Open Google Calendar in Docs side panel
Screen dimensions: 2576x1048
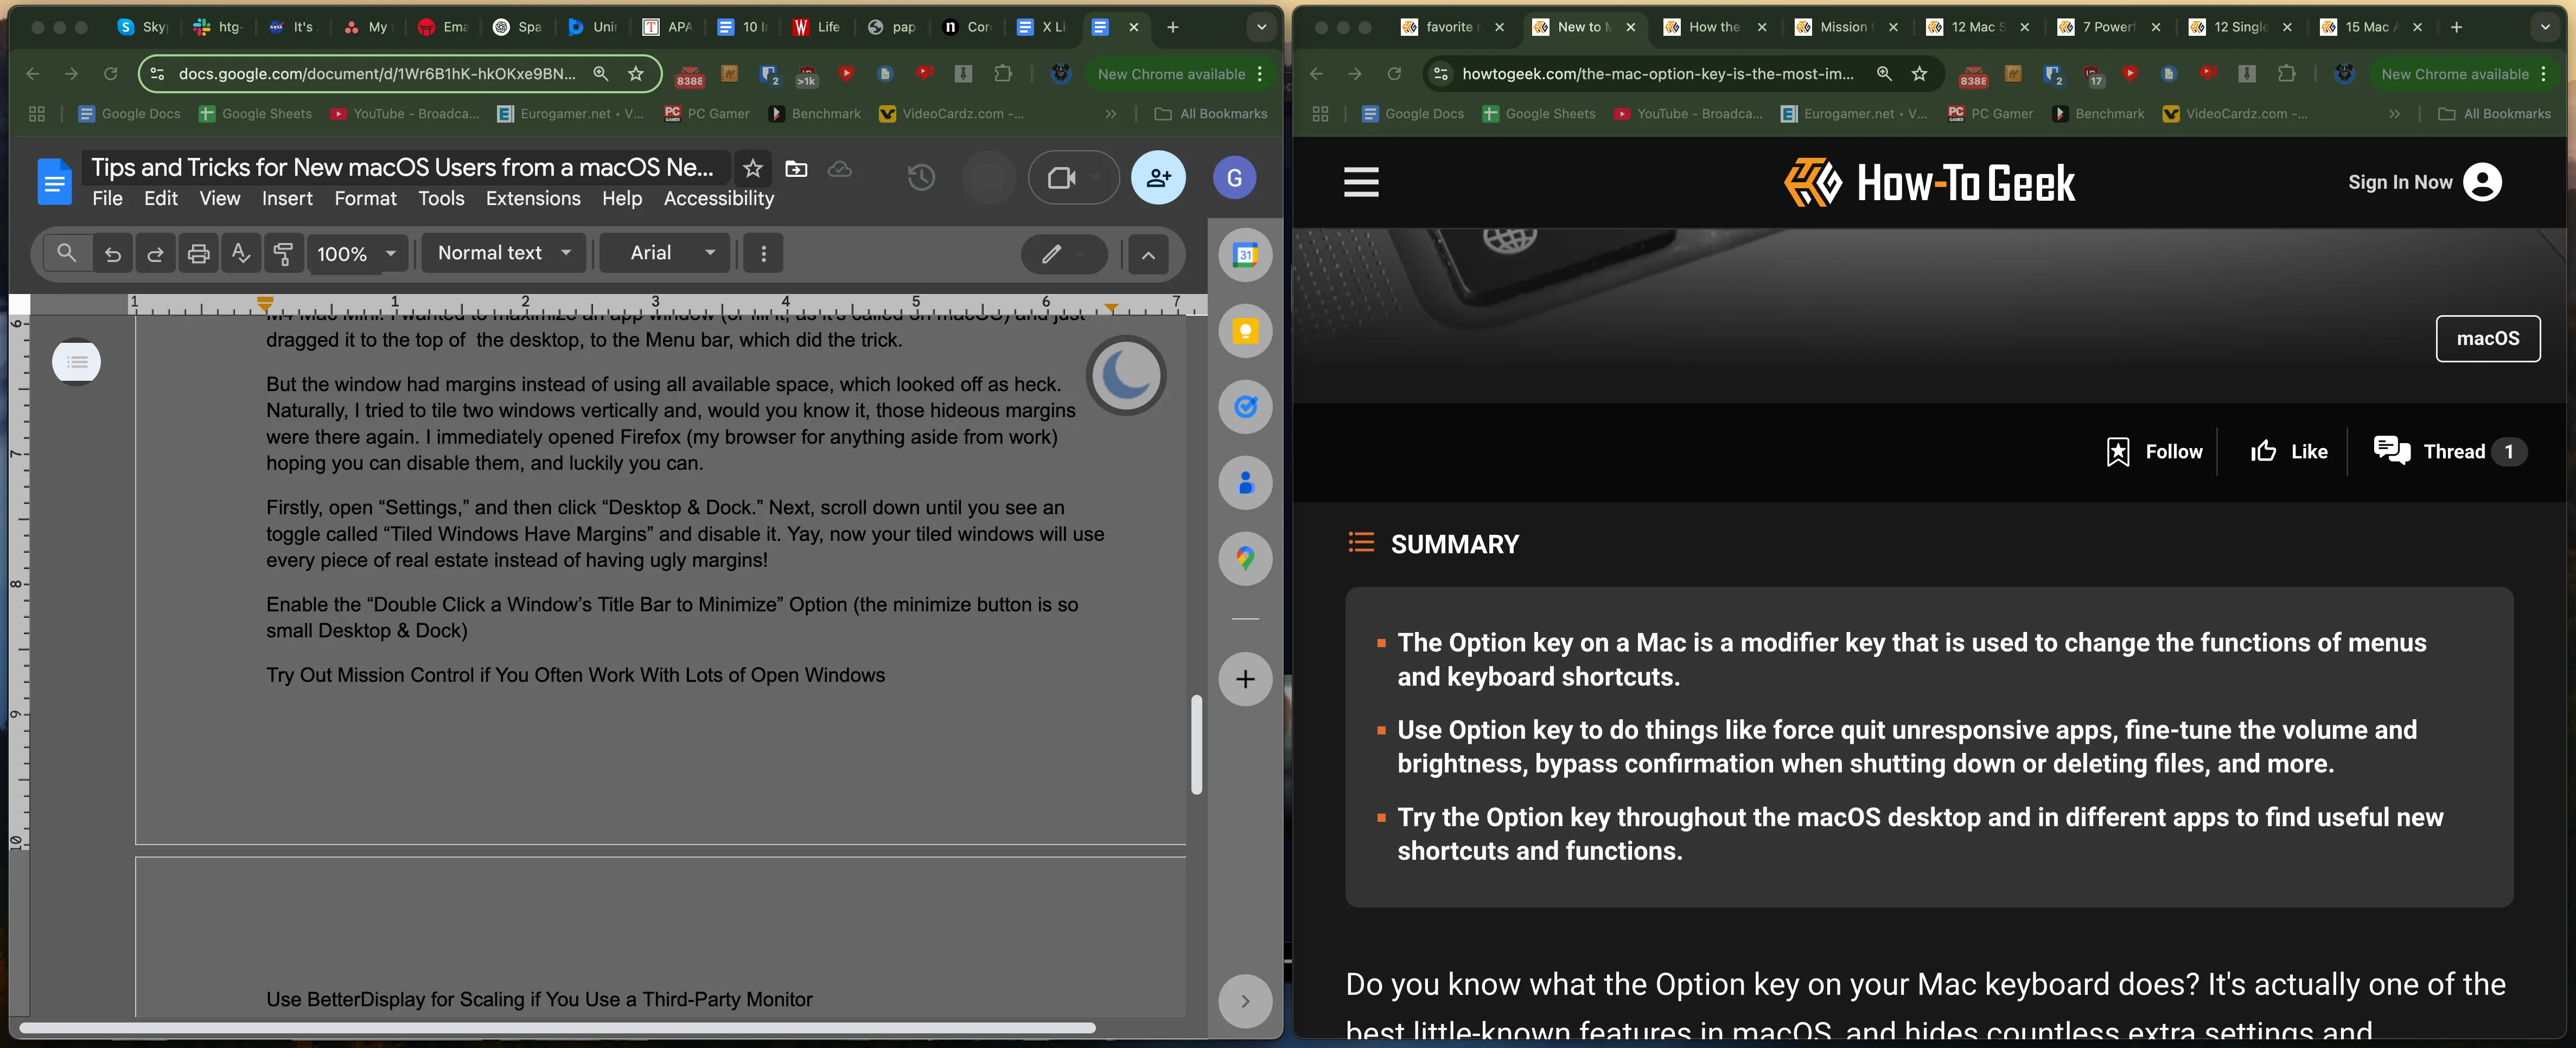point(1245,255)
